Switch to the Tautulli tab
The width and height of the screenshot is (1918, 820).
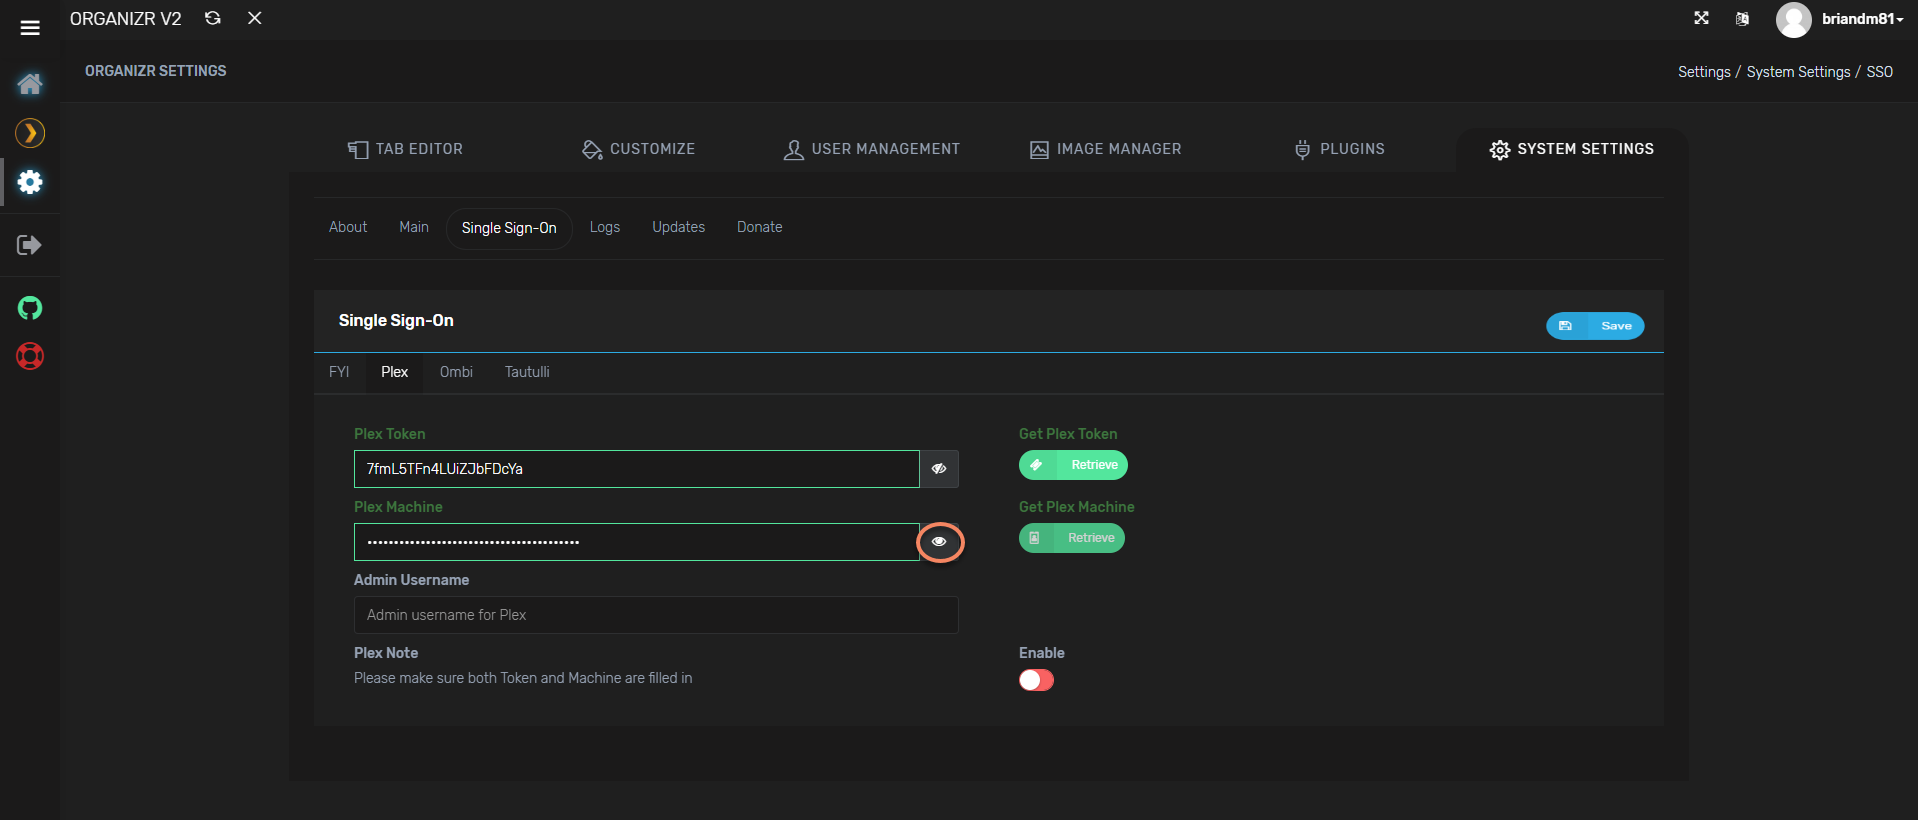pyautogui.click(x=527, y=372)
